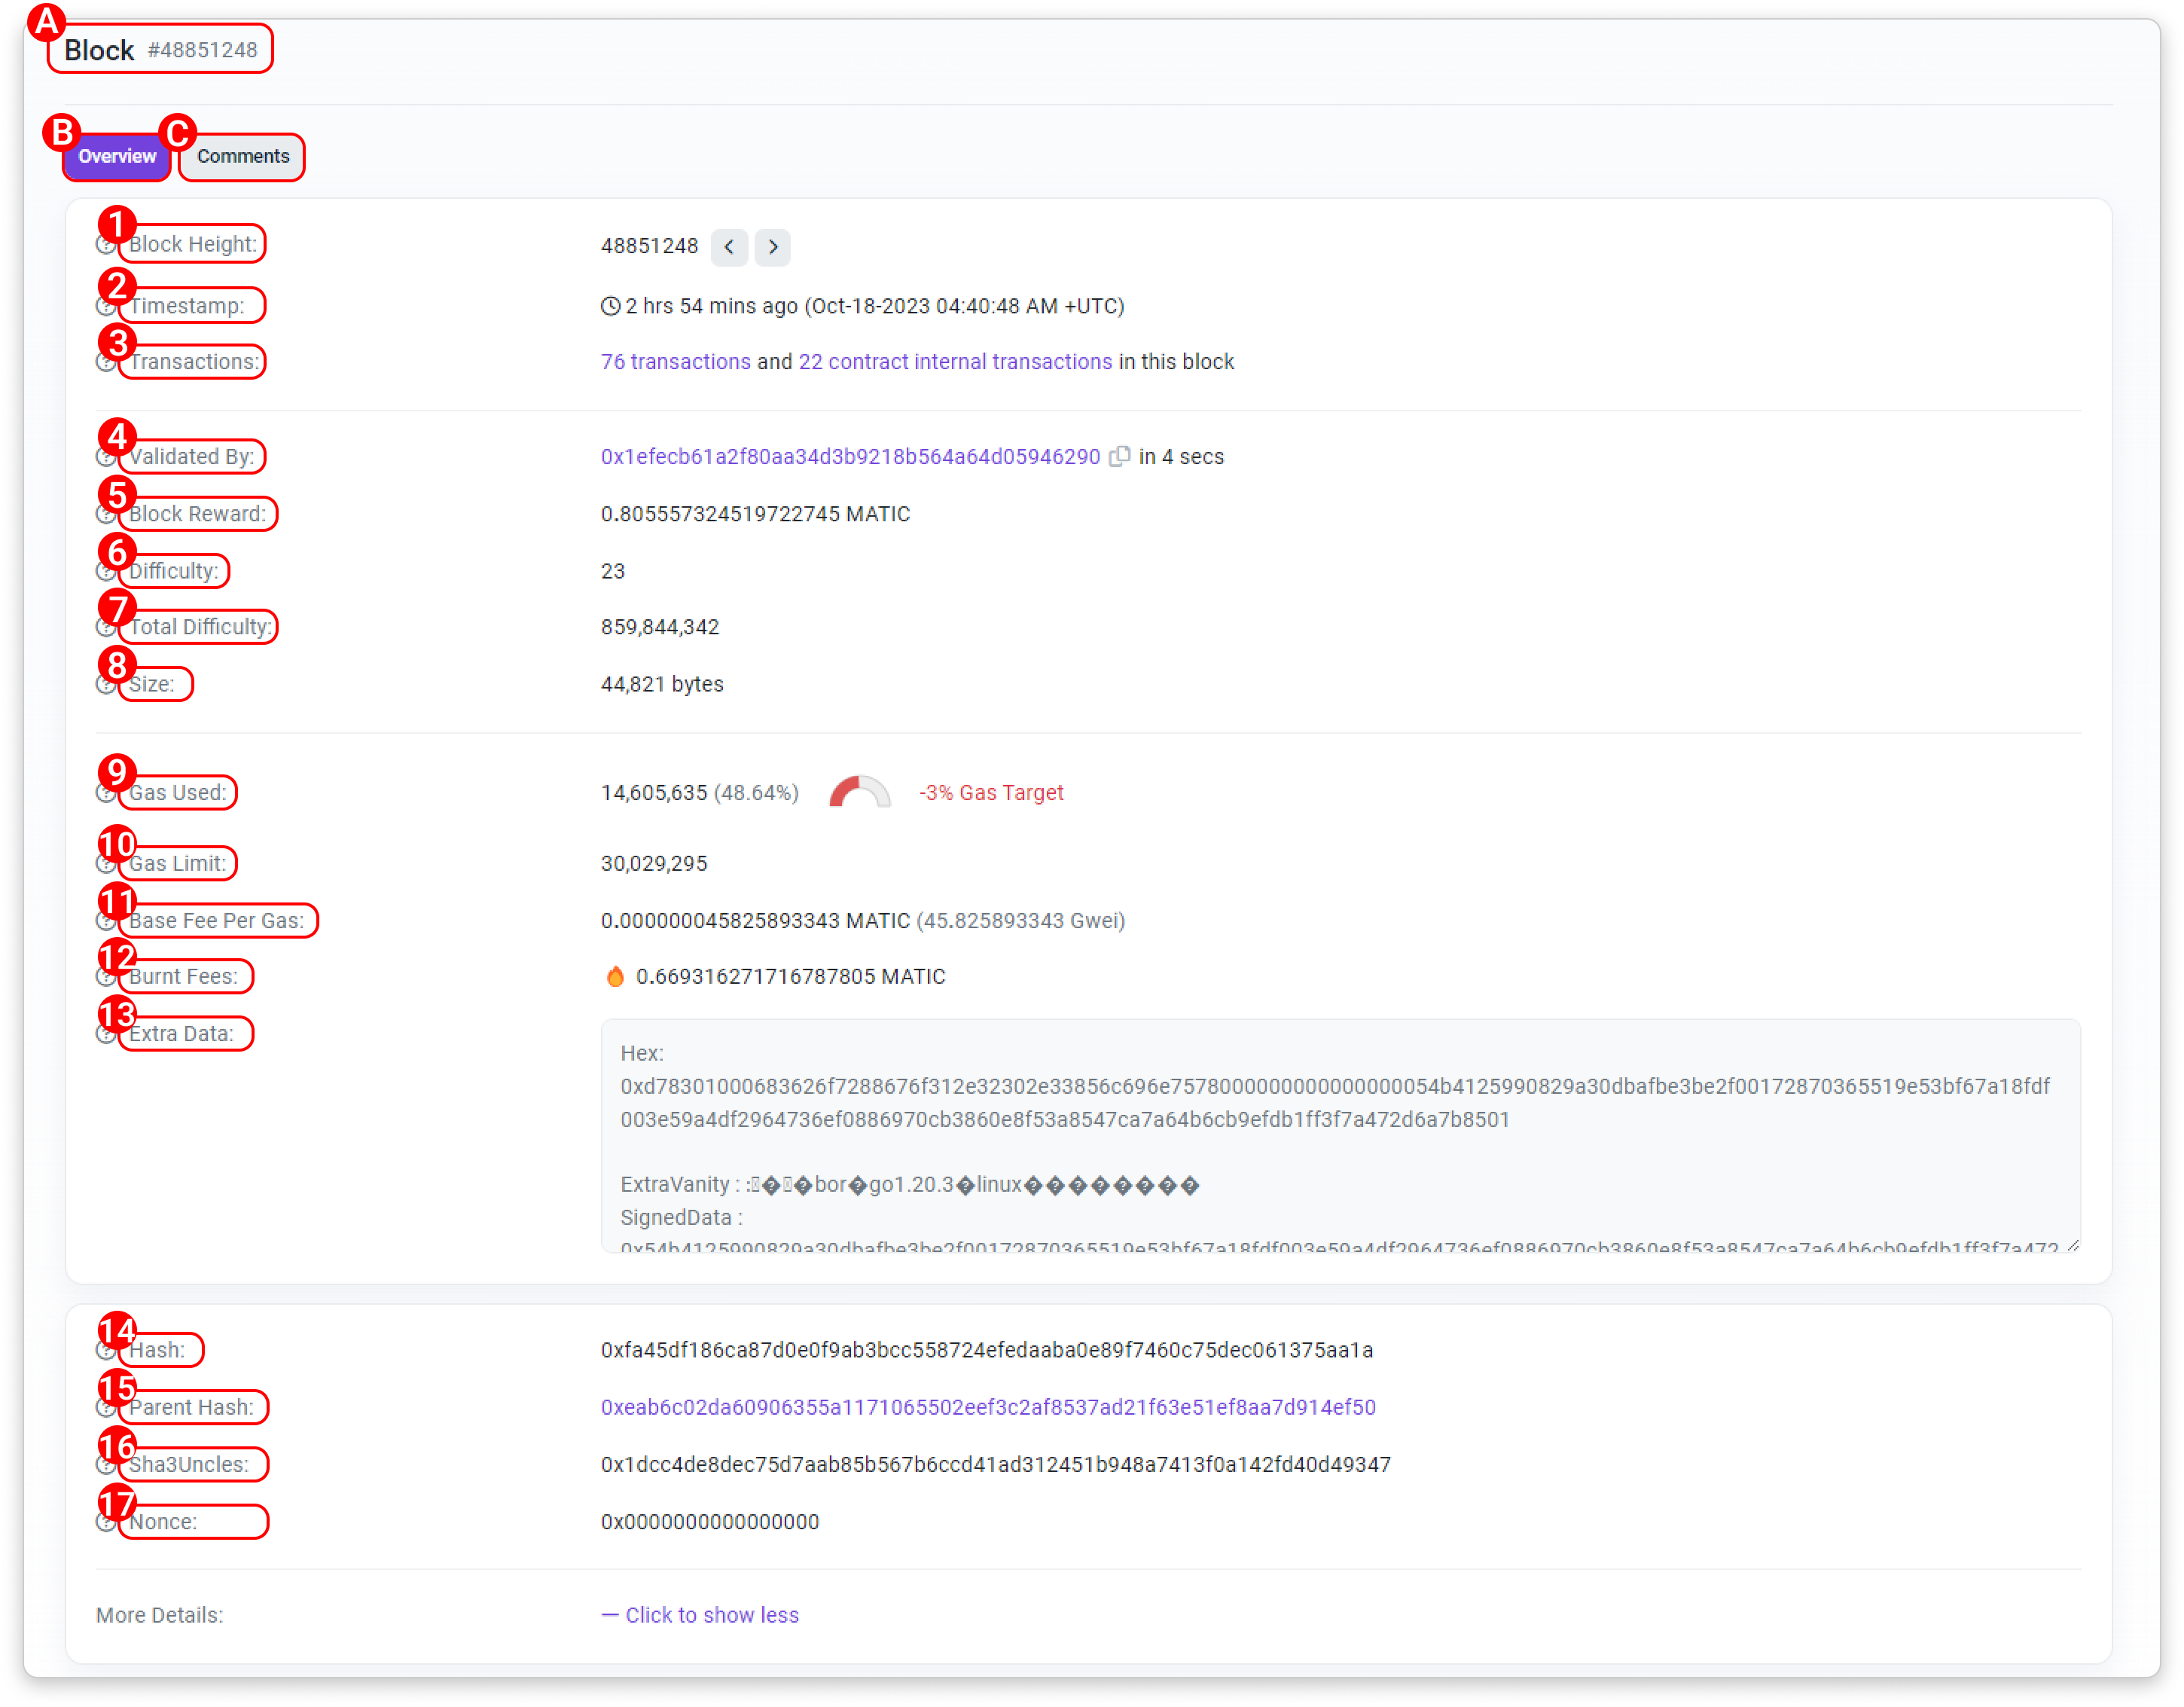Go to previous block with left chevron

click(x=729, y=247)
